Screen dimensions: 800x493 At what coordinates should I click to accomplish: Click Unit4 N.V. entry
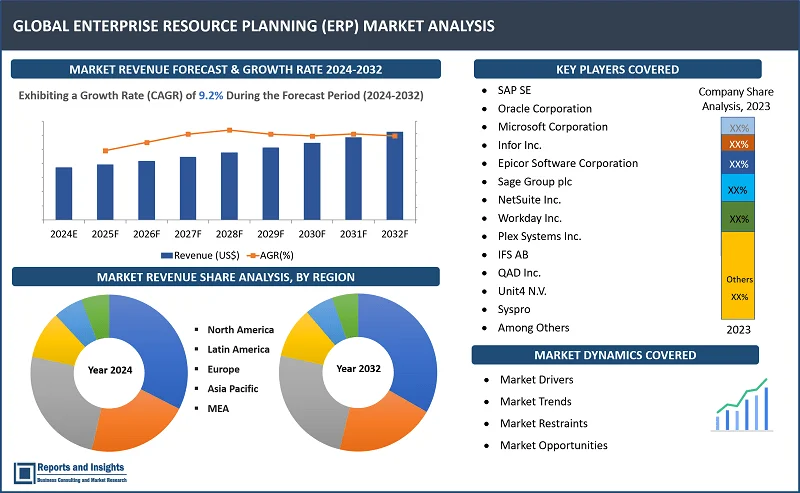[522, 291]
